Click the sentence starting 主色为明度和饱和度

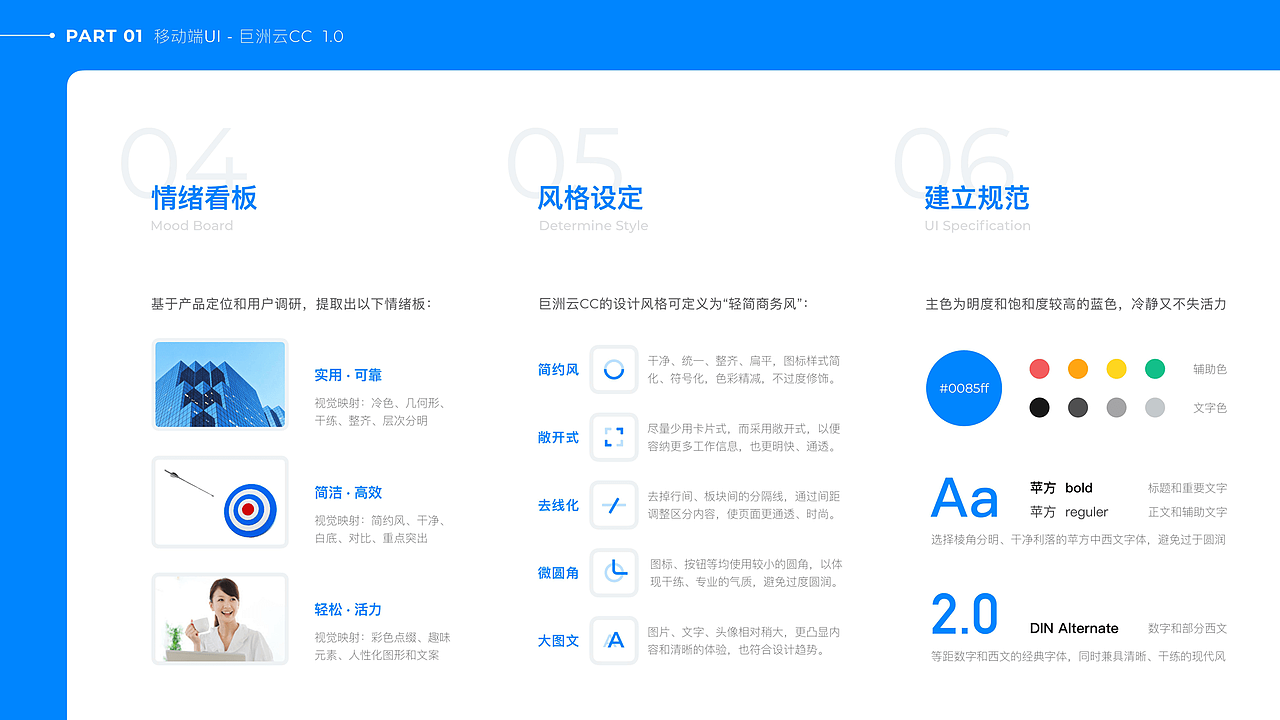click(1076, 303)
